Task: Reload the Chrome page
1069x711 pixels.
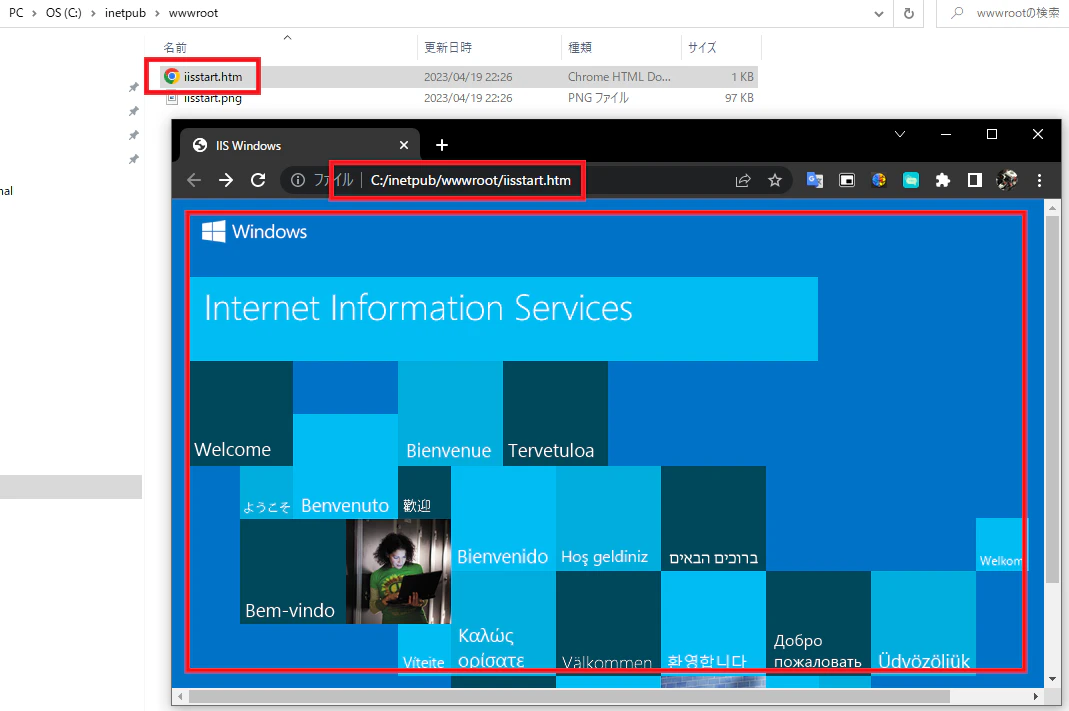Action: click(x=258, y=180)
